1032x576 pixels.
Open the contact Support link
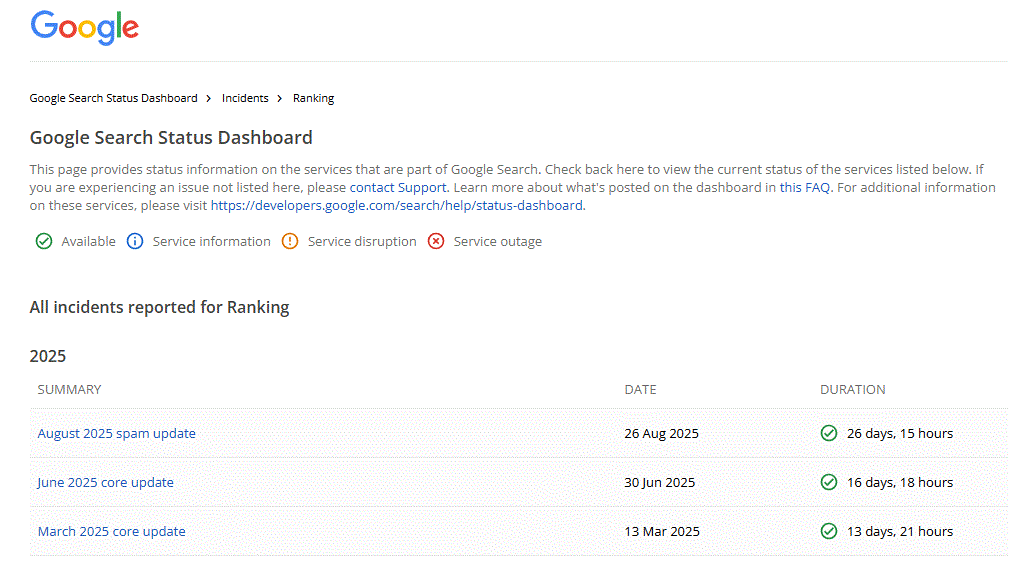398,188
